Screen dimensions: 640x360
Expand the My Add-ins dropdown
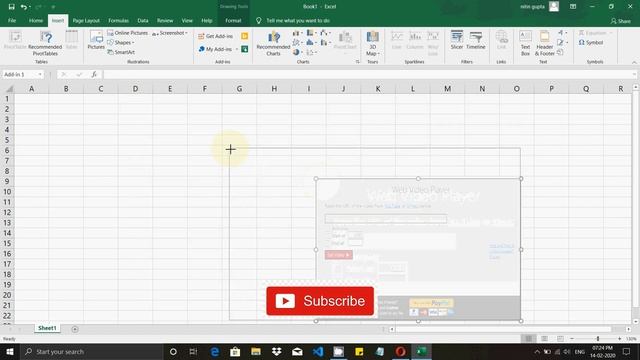[237, 49]
